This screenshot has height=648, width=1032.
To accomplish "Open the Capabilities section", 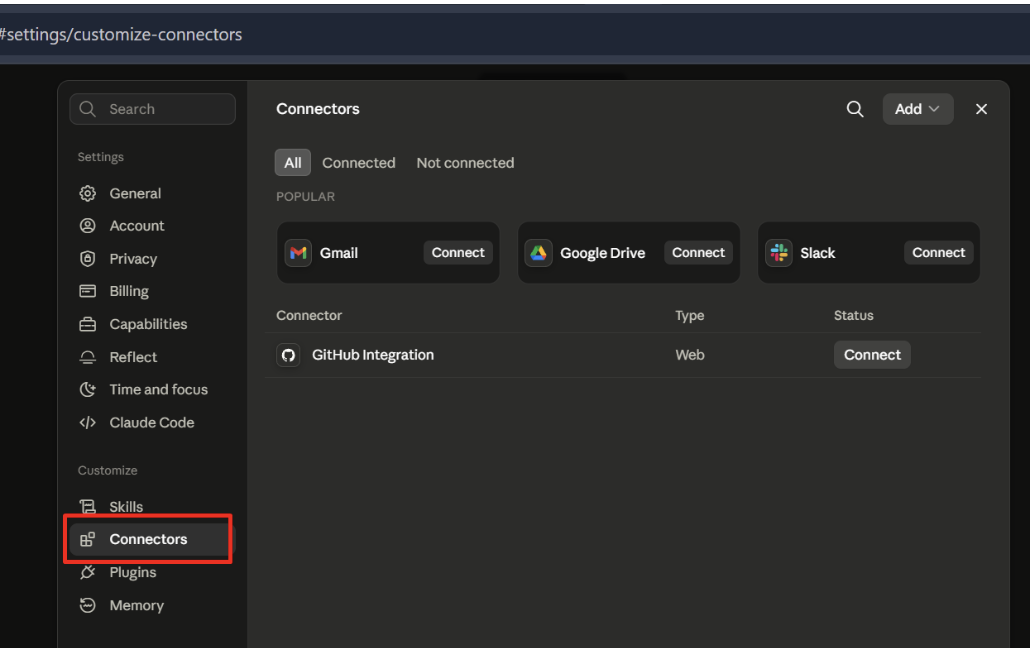I will click(x=153, y=324).
